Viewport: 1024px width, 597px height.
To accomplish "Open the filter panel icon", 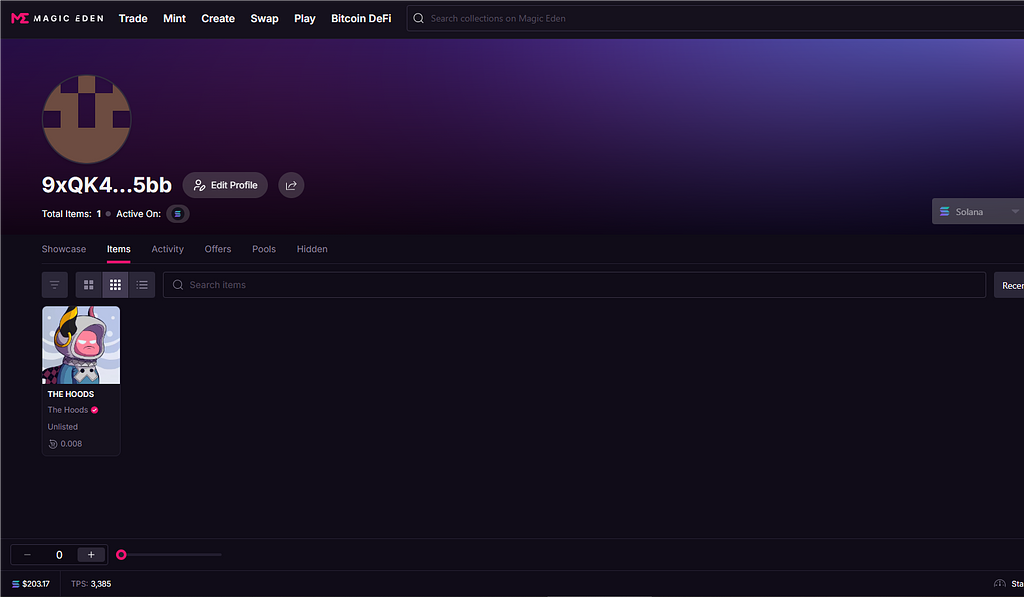I will 55,285.
